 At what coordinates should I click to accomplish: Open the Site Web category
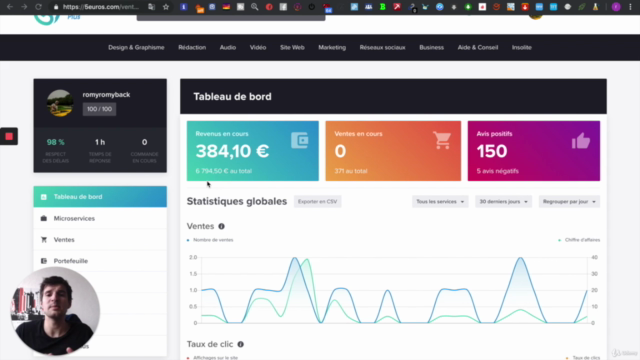292,47
